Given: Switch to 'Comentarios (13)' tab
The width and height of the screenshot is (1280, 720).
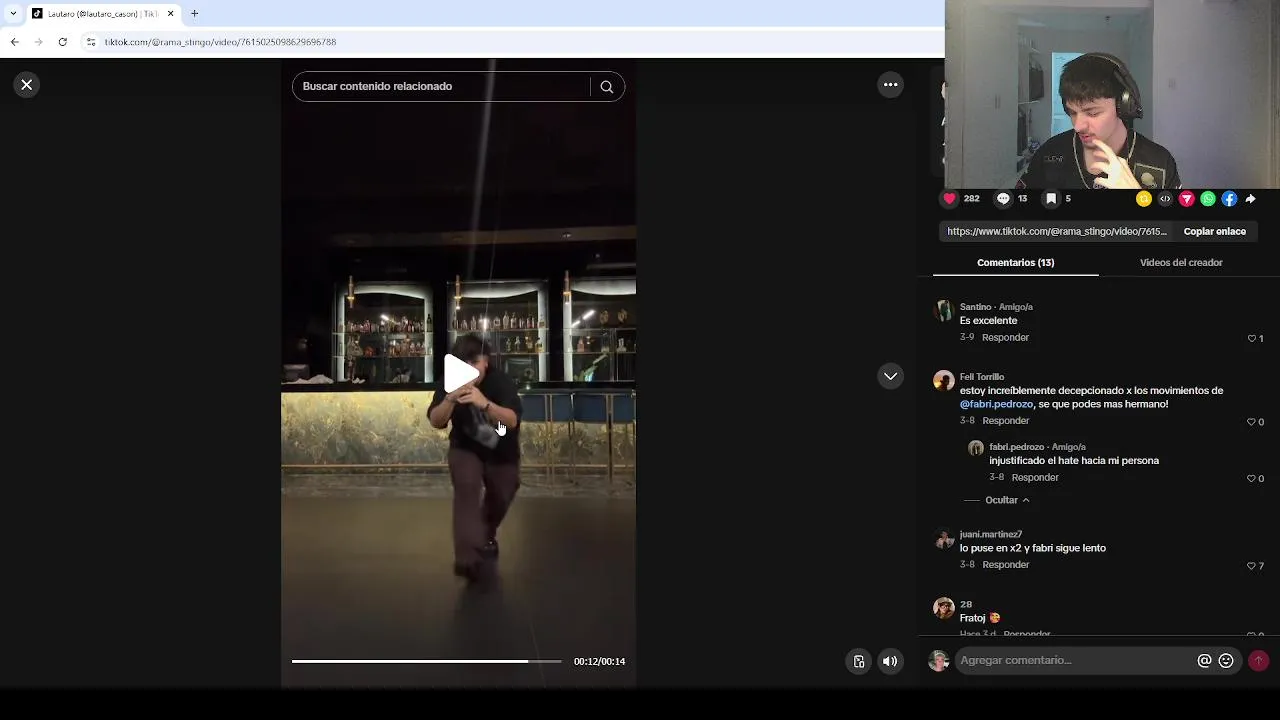Looking at the screenshot, I should [x=1015, y=263].
